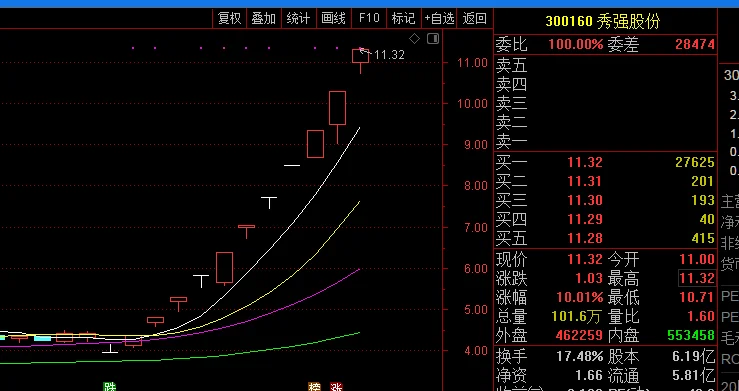Click the 换手 value 17.48%

pos(580,357)
